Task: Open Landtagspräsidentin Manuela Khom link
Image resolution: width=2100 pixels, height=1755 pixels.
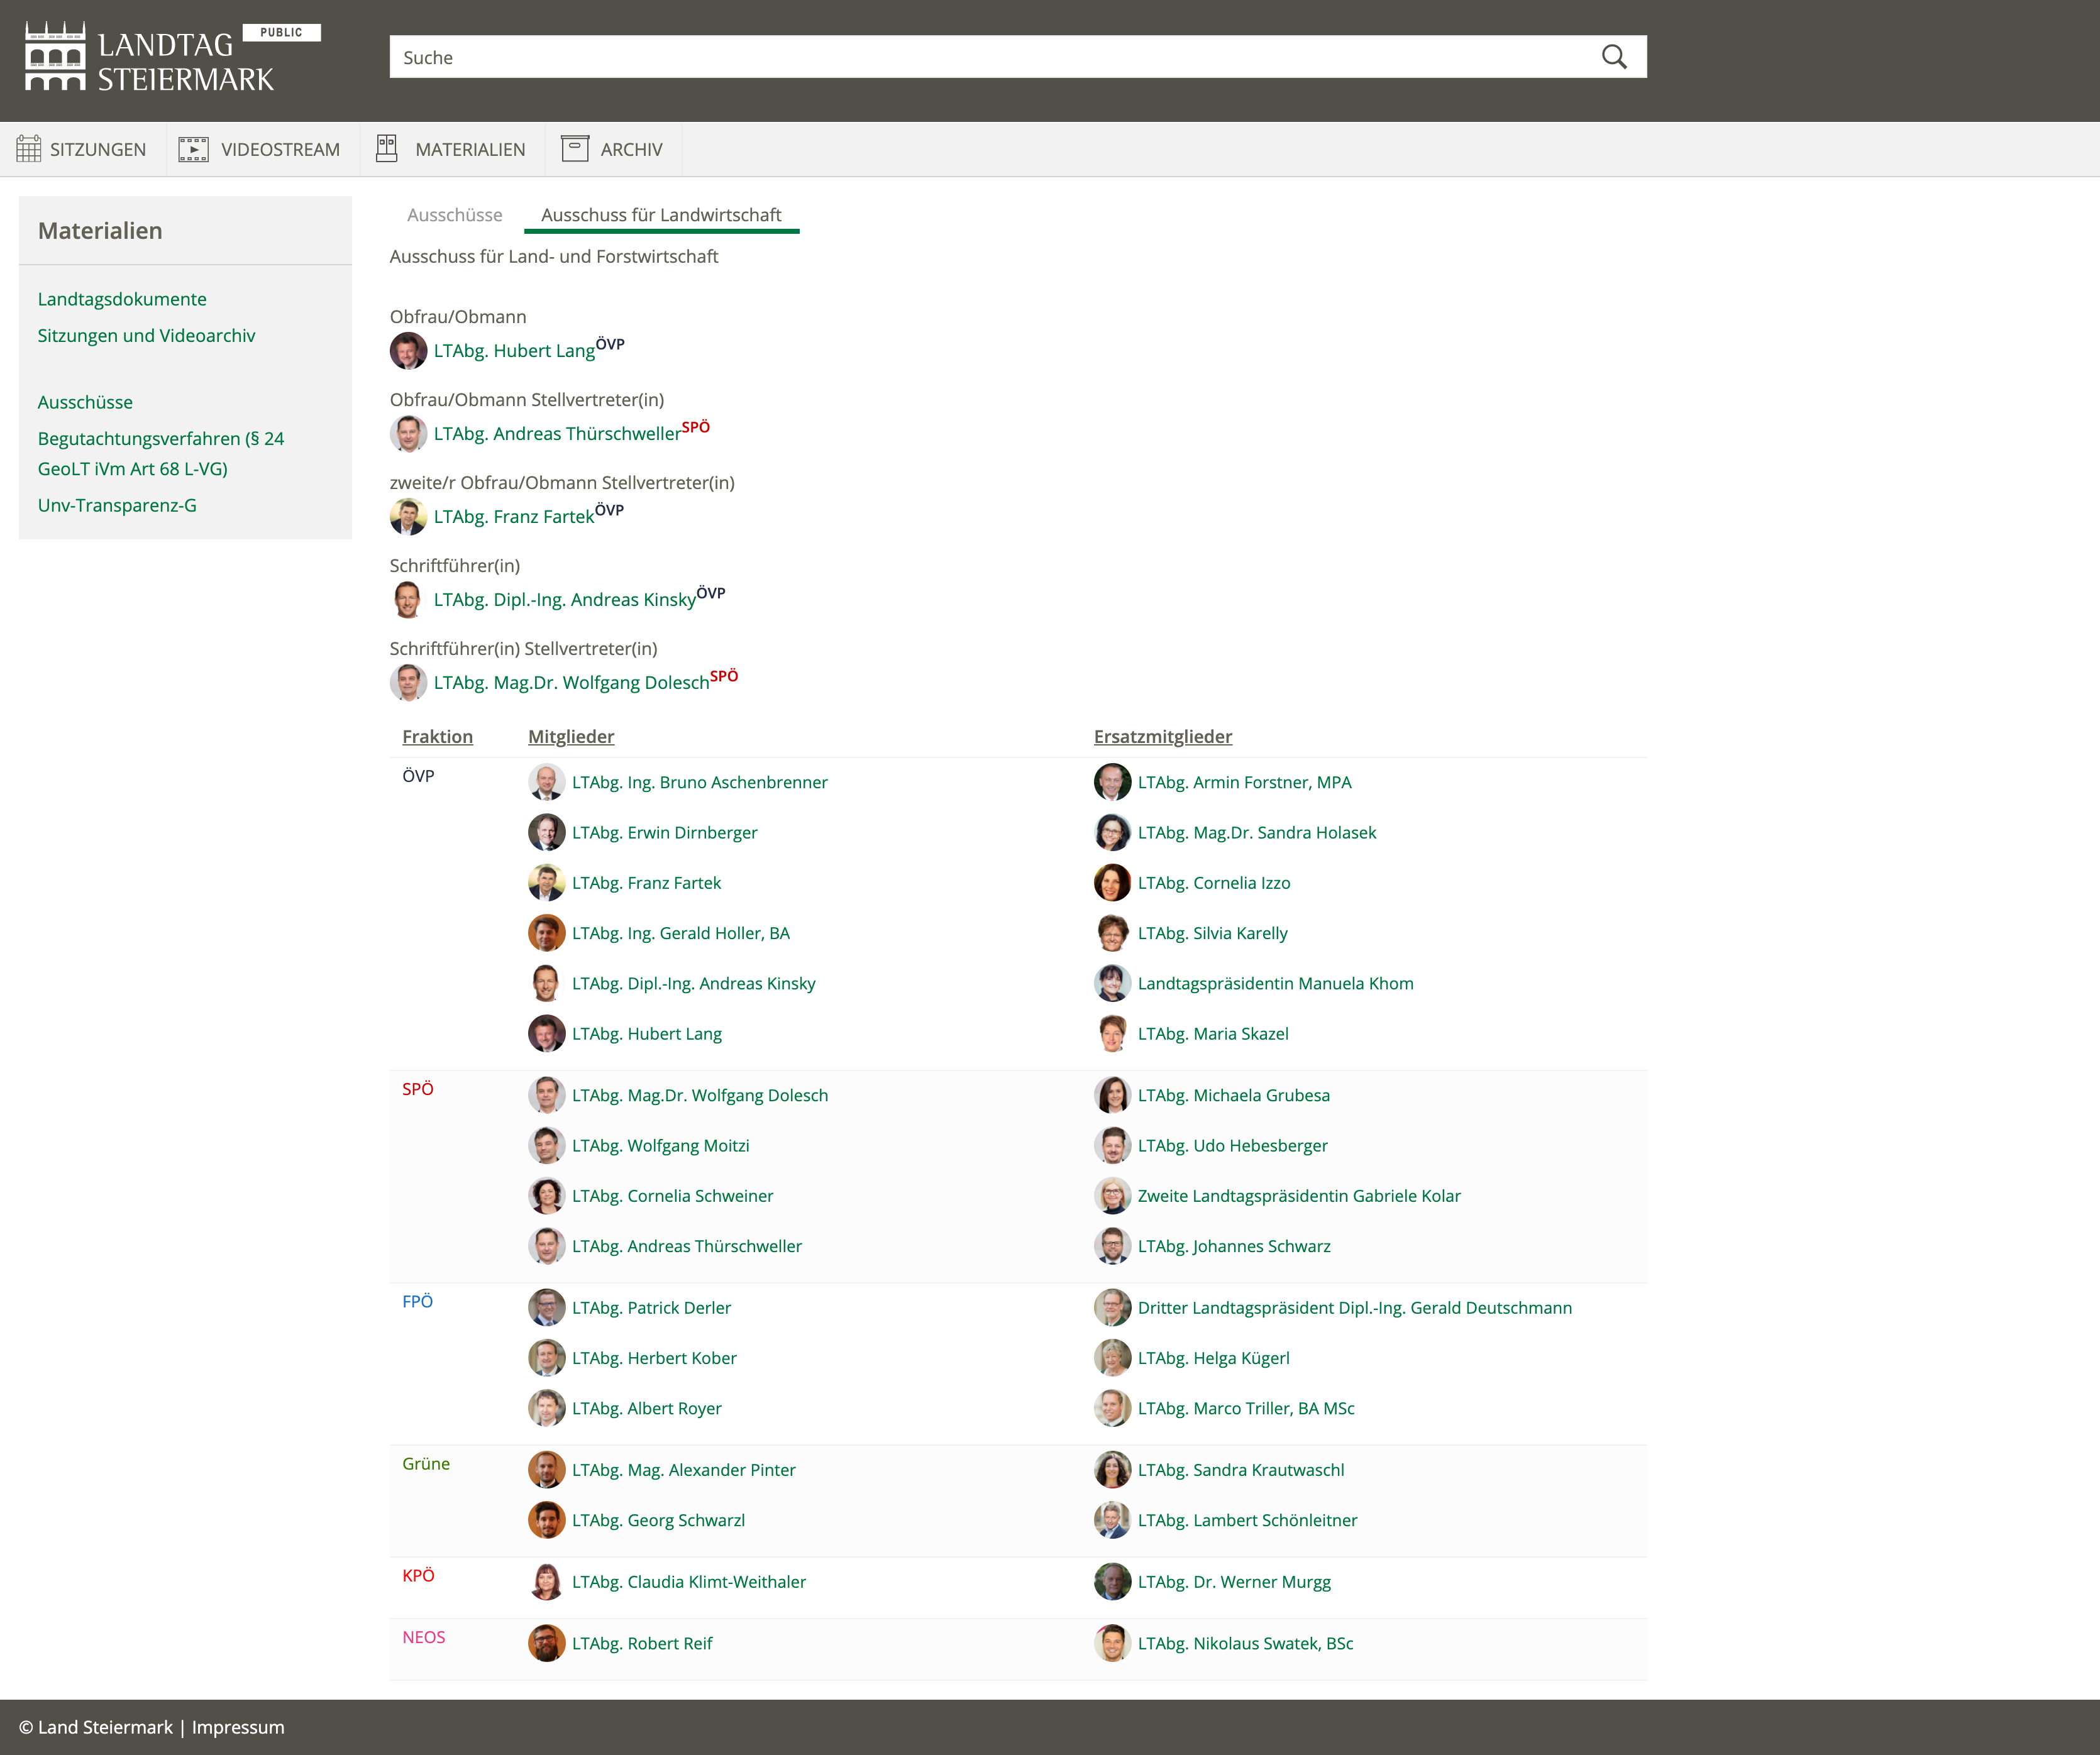Action: (1276, 984)
